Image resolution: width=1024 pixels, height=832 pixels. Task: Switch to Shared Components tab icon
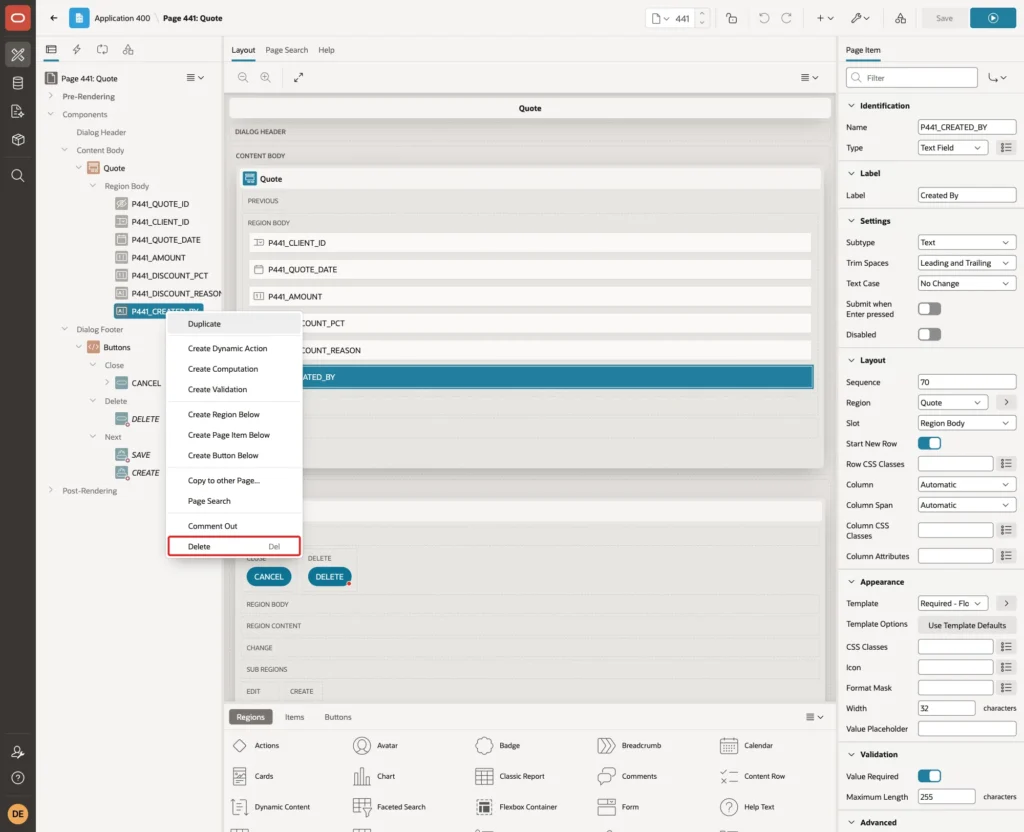coord(128,50)
